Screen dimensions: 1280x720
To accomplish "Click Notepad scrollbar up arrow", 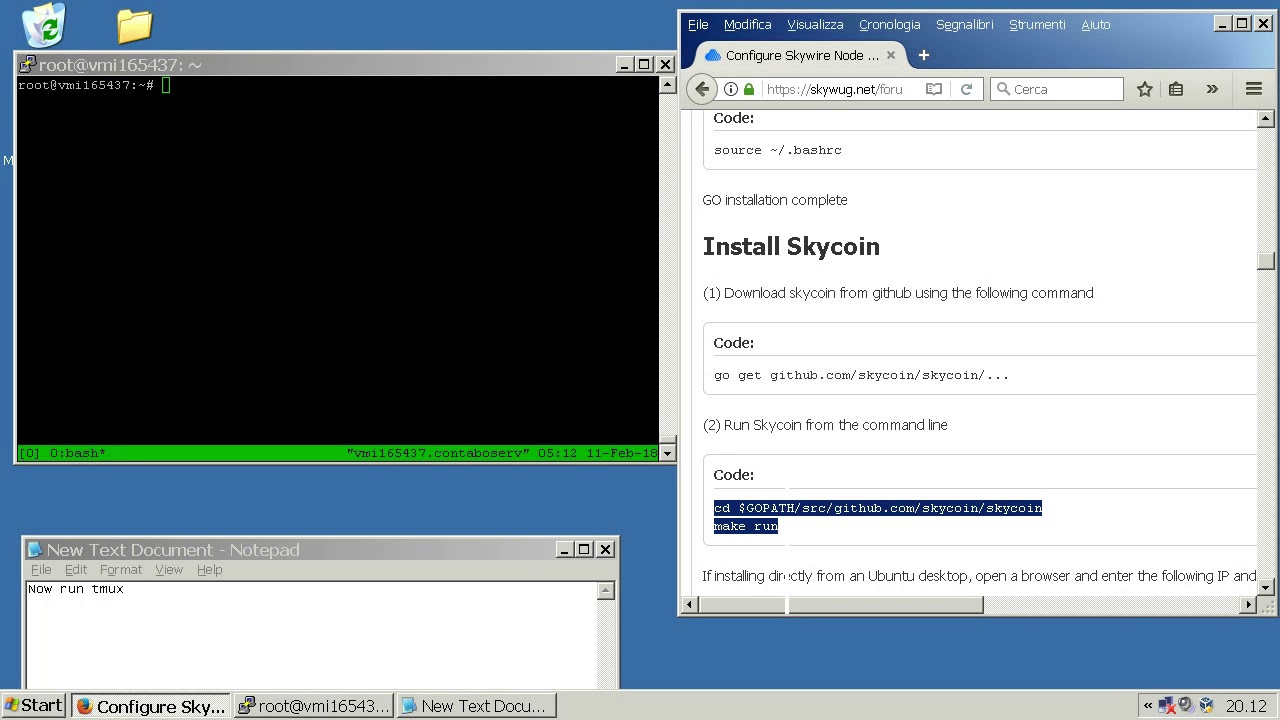I will click(605, 591).
